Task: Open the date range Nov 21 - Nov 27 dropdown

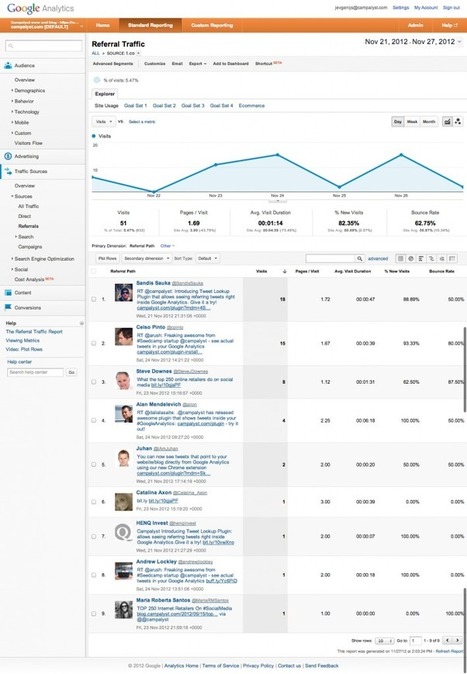Action: [x=413, y=42]
